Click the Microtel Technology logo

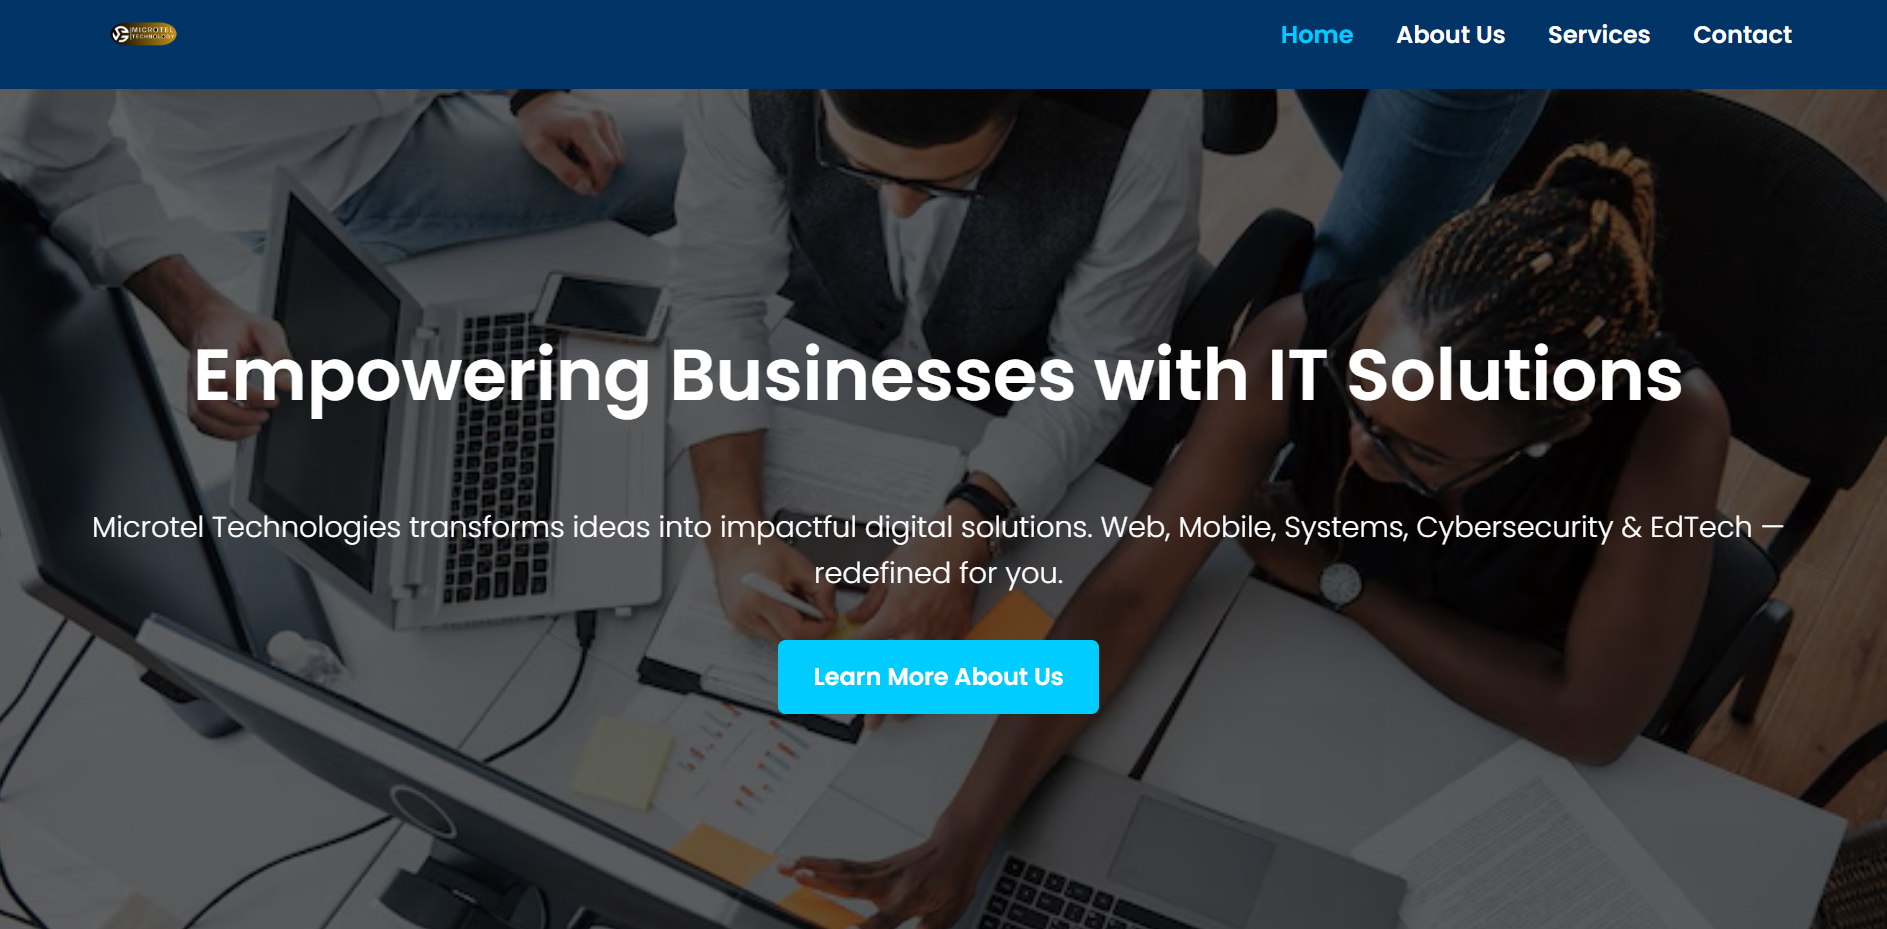click(x=143, y=34)
